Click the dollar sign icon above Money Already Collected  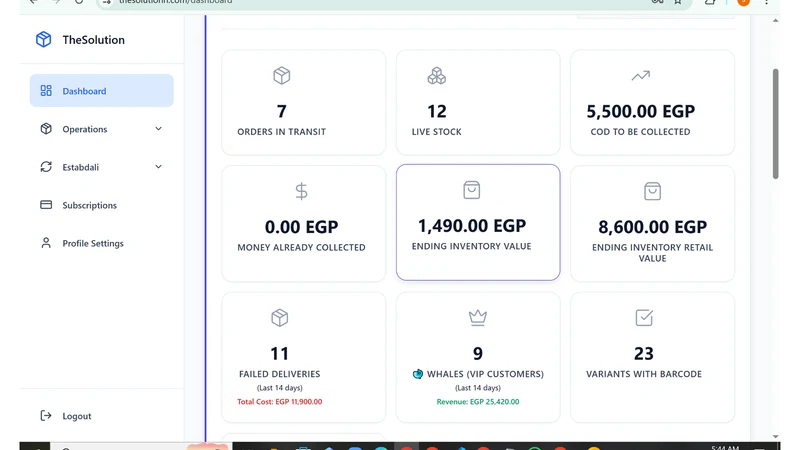(x=302, y=191)
